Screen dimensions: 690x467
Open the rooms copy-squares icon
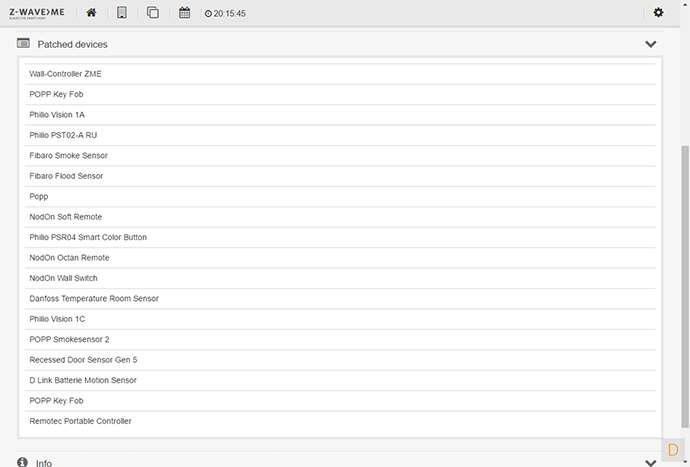tap(153, 12)
